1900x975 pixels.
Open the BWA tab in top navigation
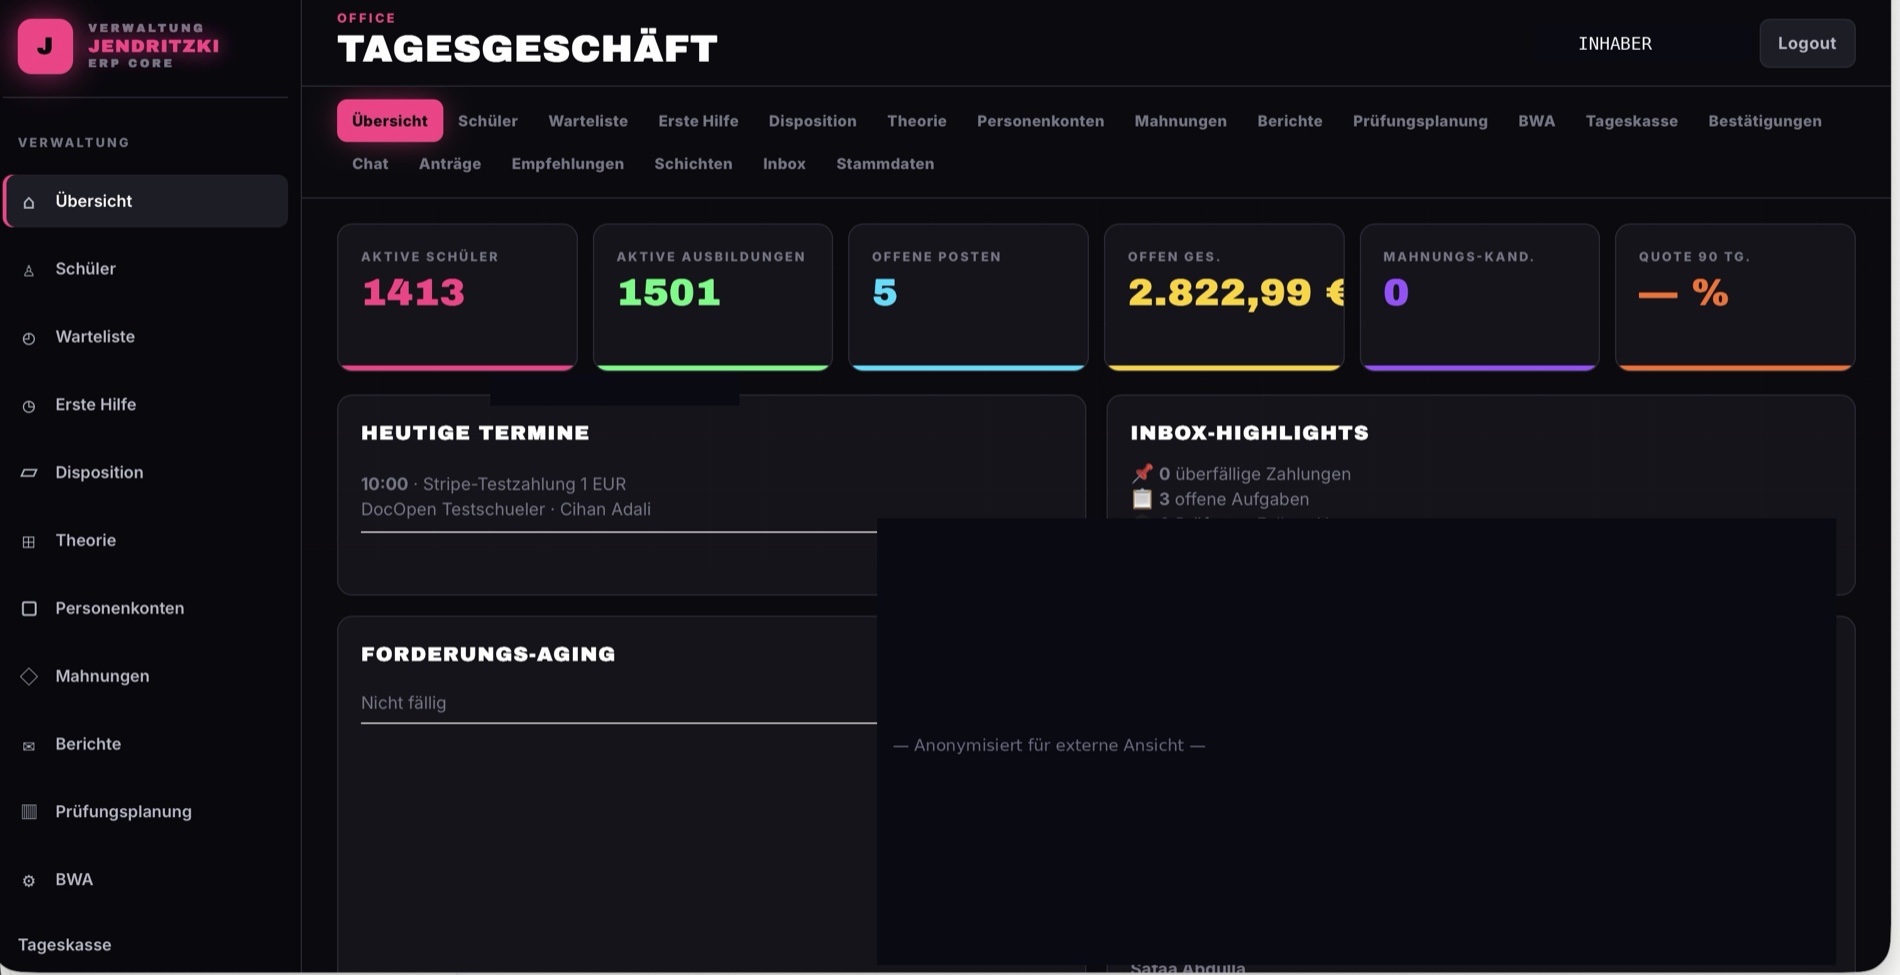coord(1536,121)
